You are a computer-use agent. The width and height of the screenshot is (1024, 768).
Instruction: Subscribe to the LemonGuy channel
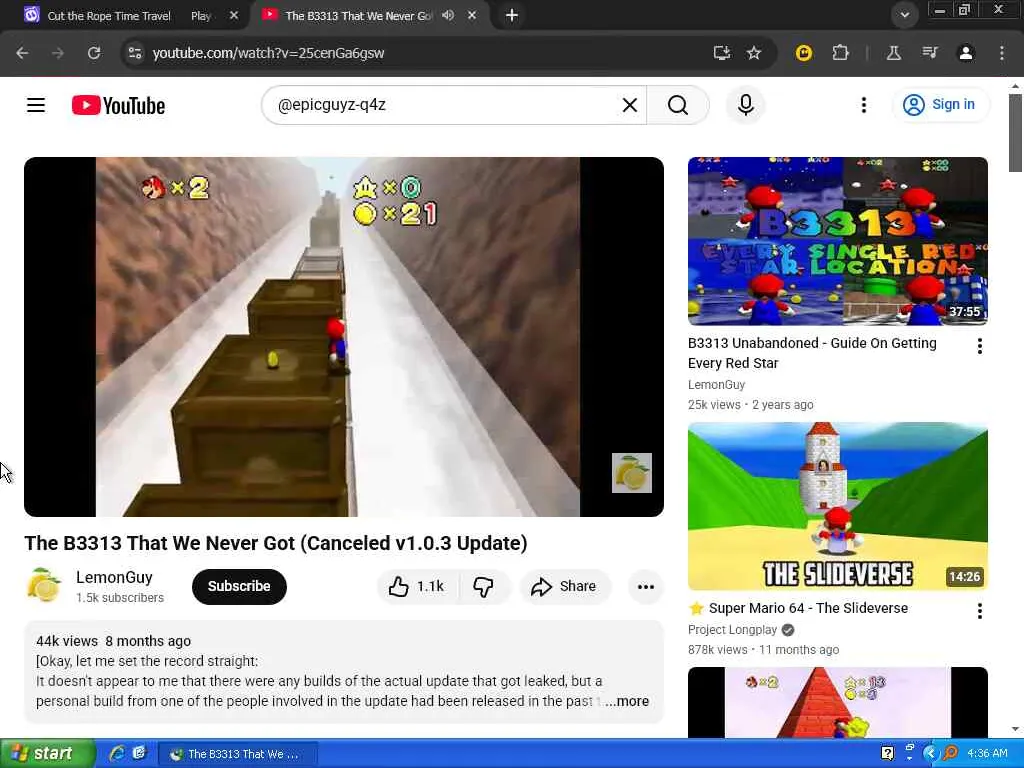[239, 586]
